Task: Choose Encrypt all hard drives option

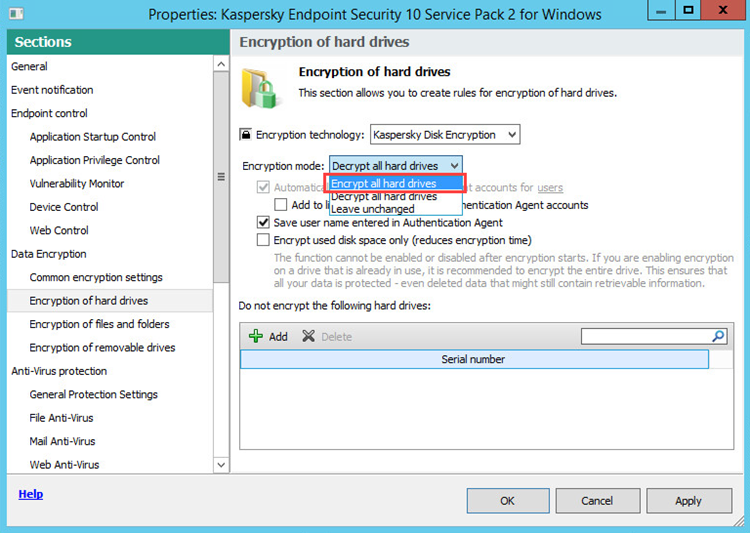Action: click(395, 183)
